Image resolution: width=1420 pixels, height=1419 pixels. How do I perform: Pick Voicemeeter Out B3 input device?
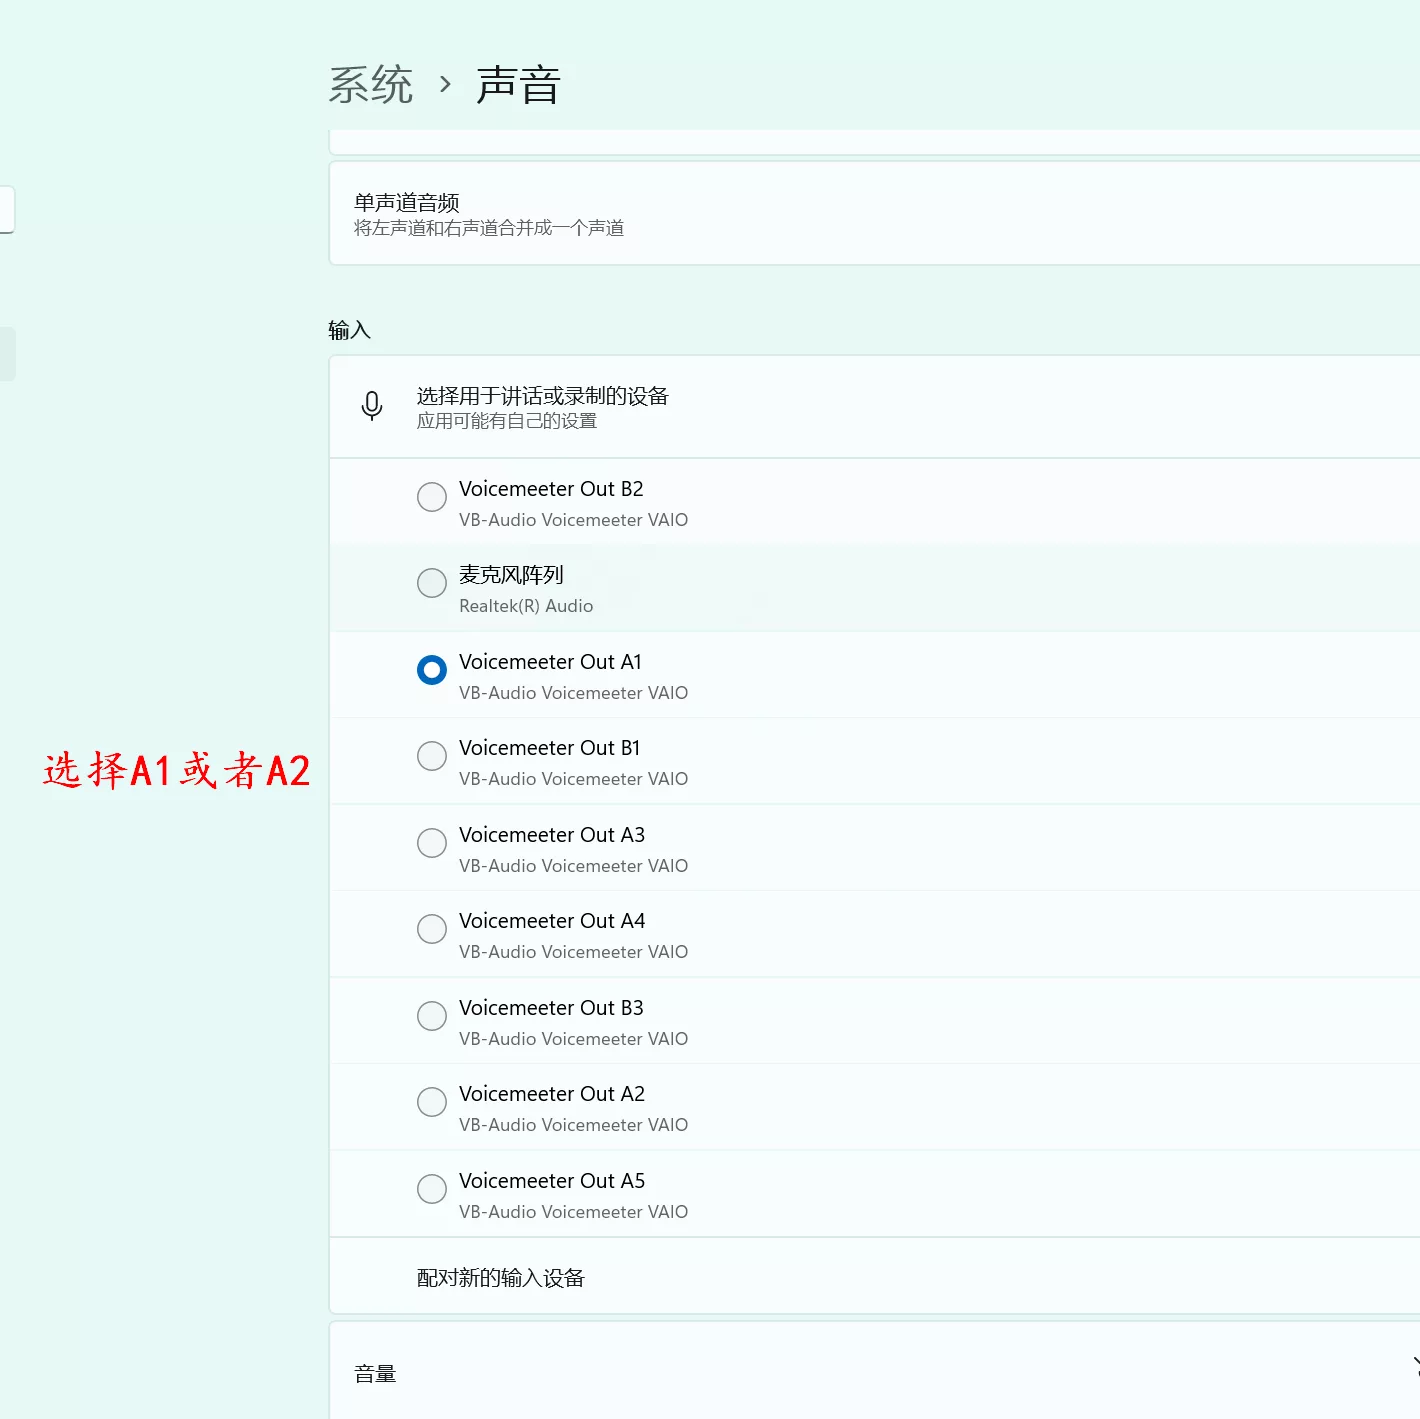(x=432, y=1016)
